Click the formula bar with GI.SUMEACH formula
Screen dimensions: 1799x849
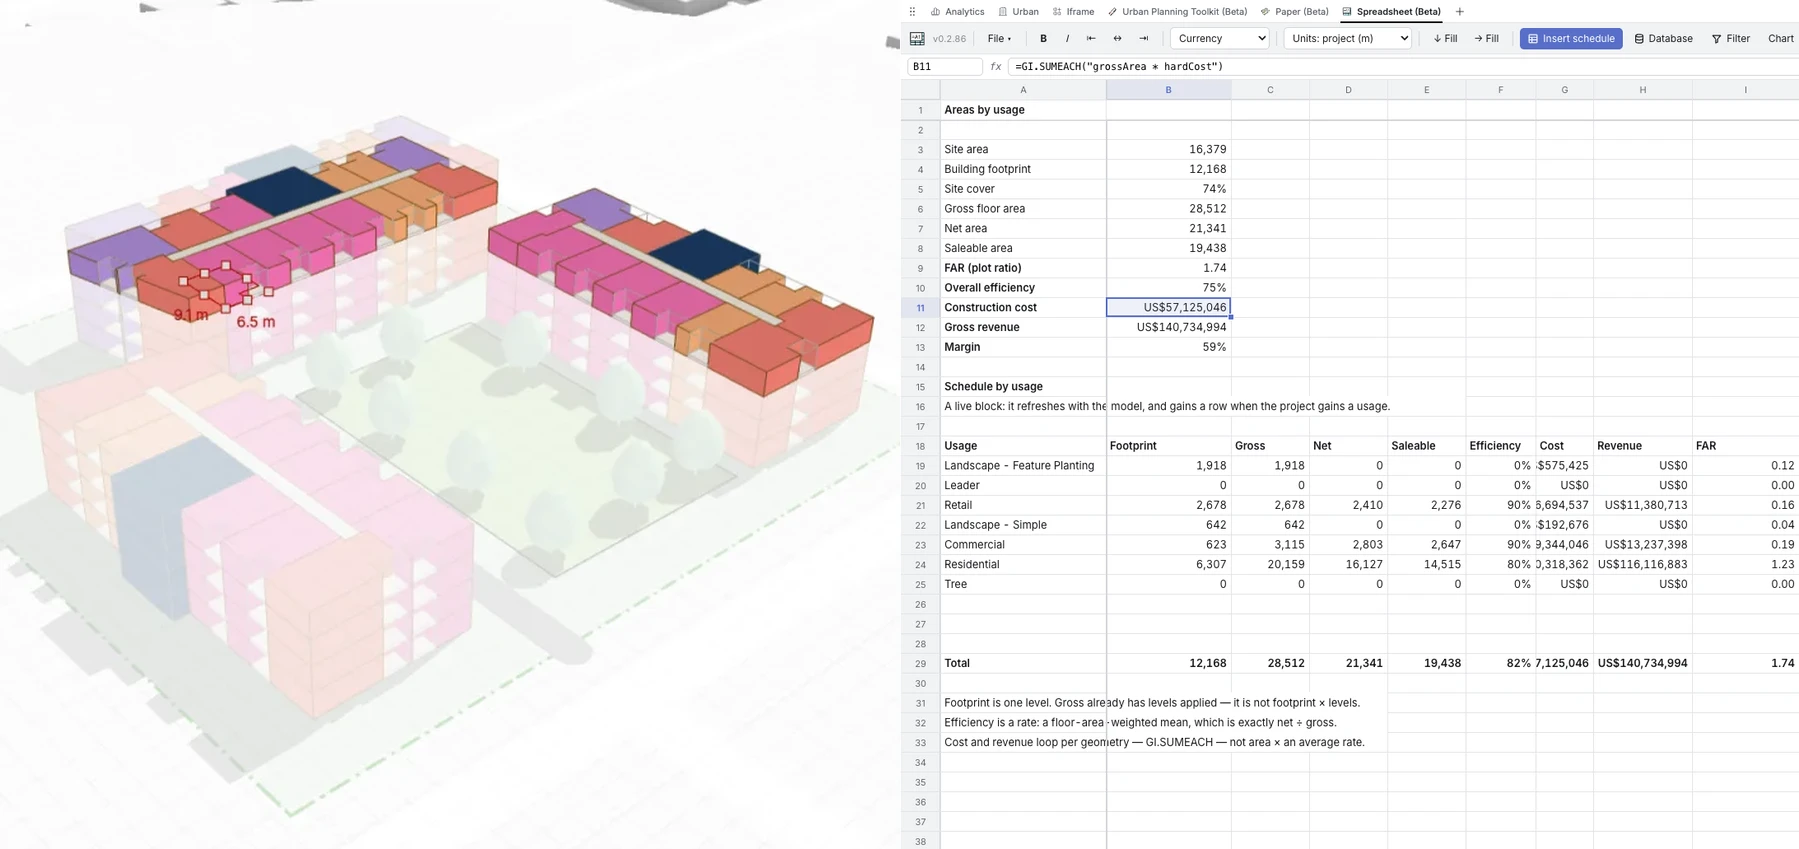pos(1404,67)
